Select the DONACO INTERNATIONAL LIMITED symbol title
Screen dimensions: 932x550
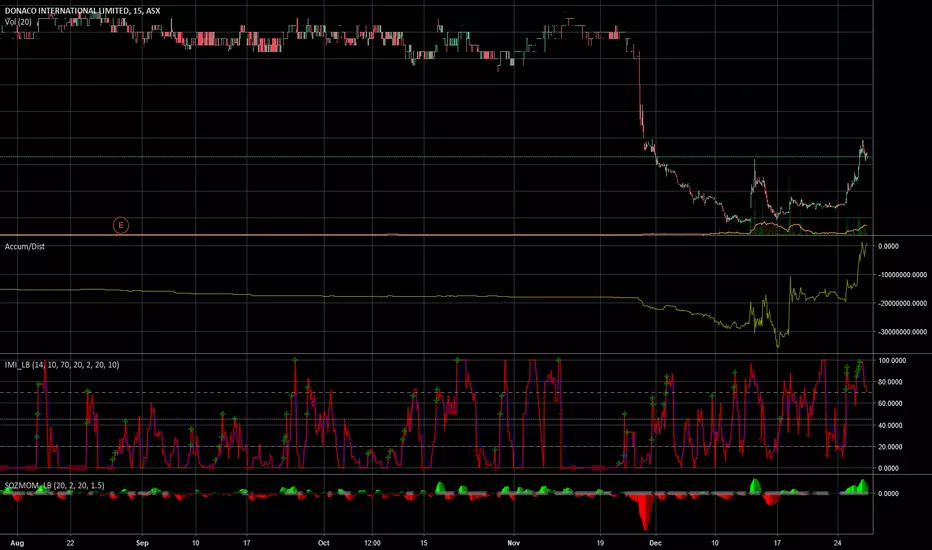pos(67,11)
